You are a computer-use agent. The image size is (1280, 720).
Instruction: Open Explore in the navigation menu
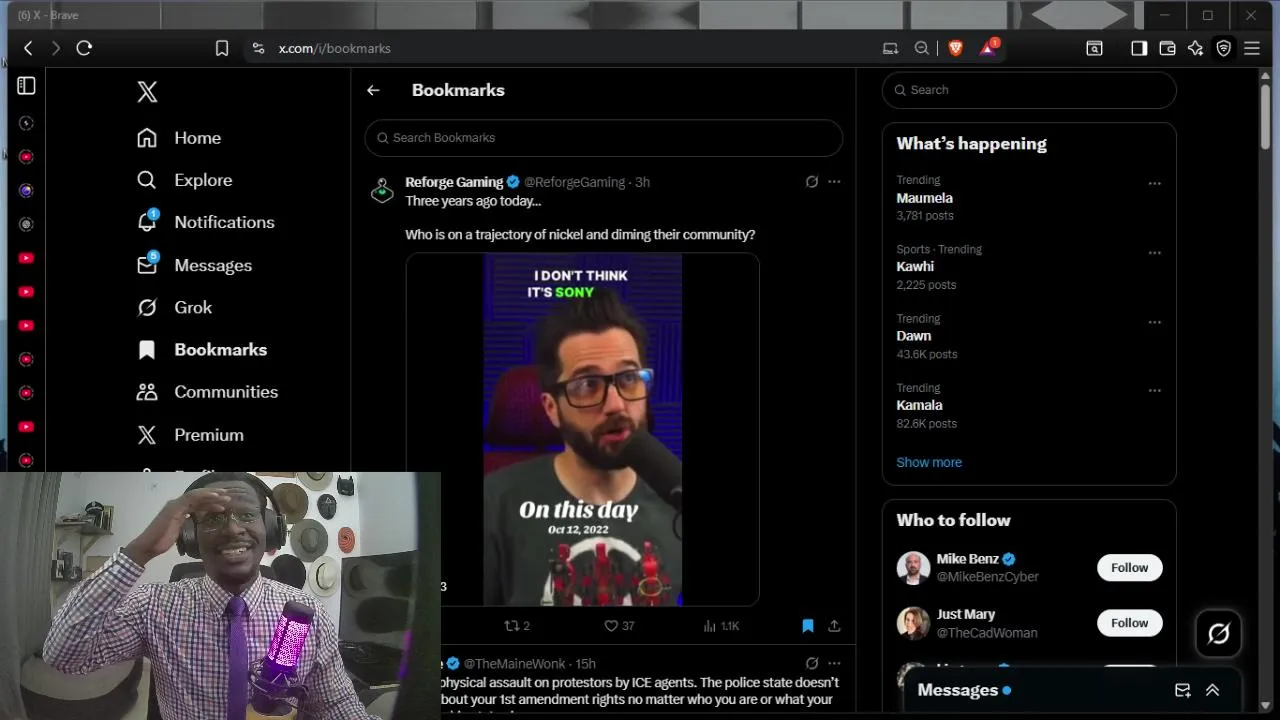point(184,180)
